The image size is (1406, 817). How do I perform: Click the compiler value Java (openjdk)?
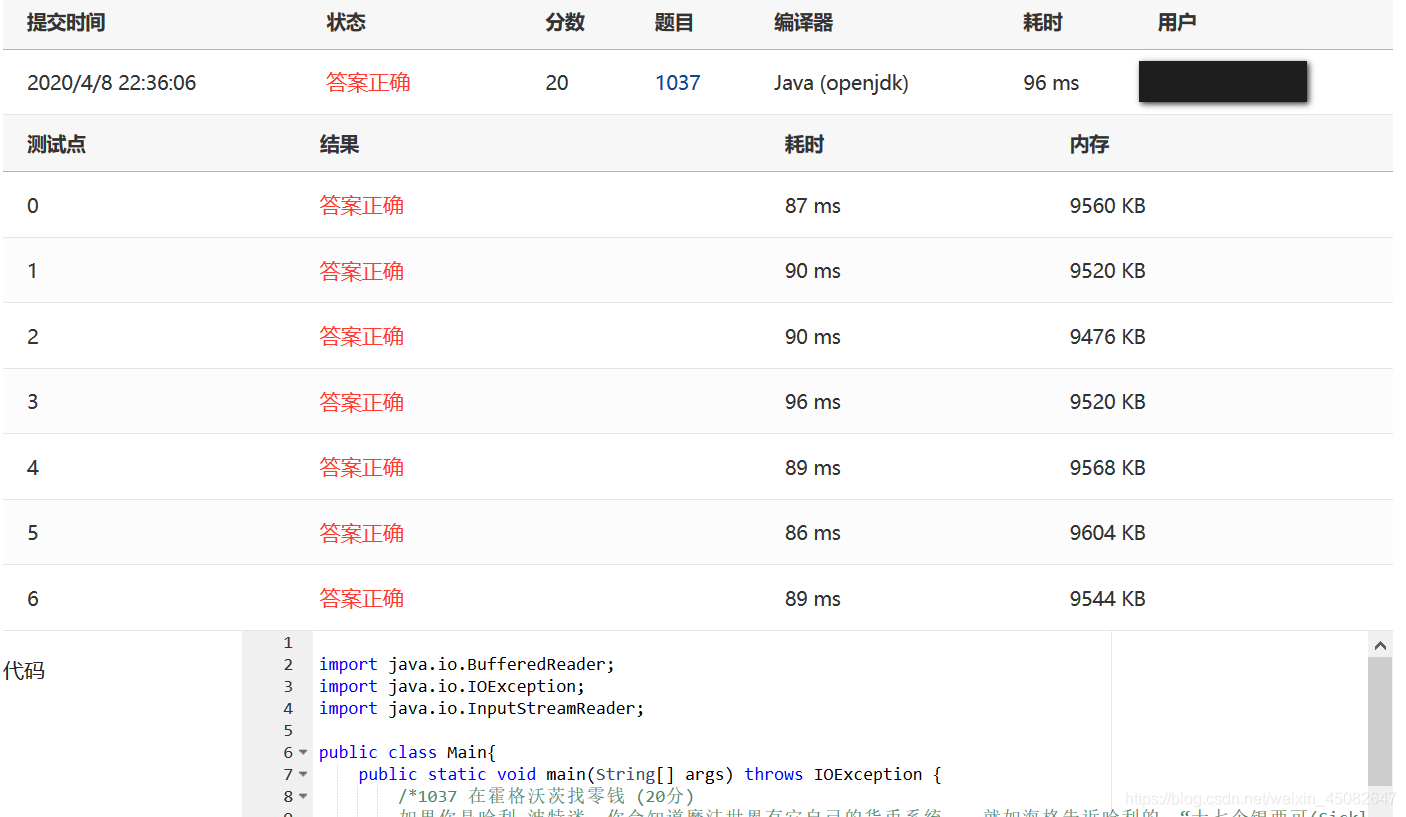coord(841,83)
